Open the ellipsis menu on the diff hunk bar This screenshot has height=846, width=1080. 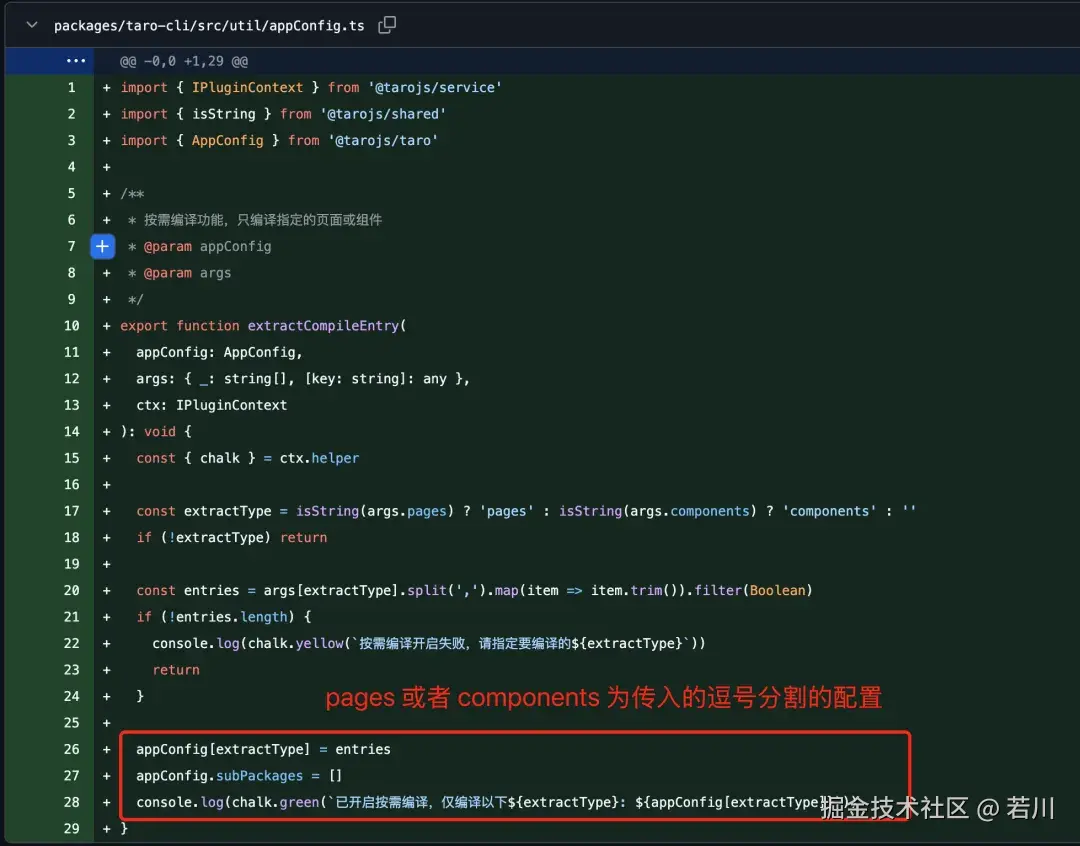[x=76, y=61]
